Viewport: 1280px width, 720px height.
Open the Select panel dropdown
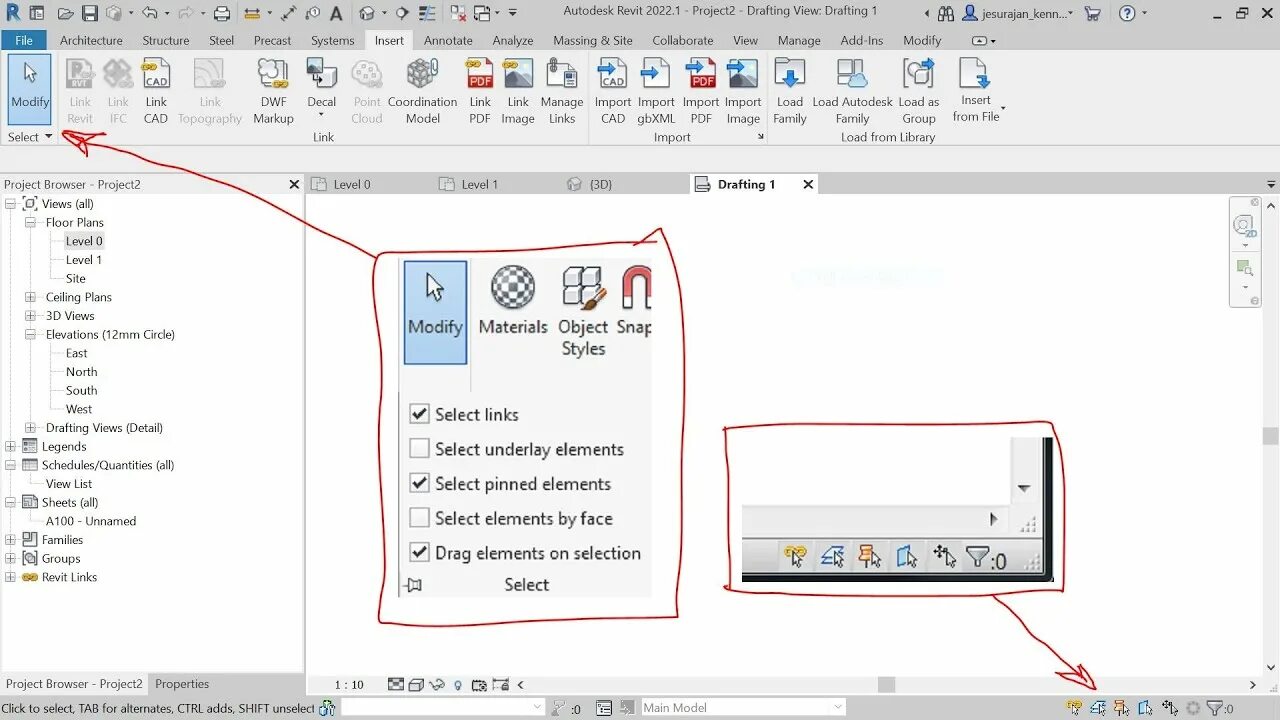pos(30,137)
